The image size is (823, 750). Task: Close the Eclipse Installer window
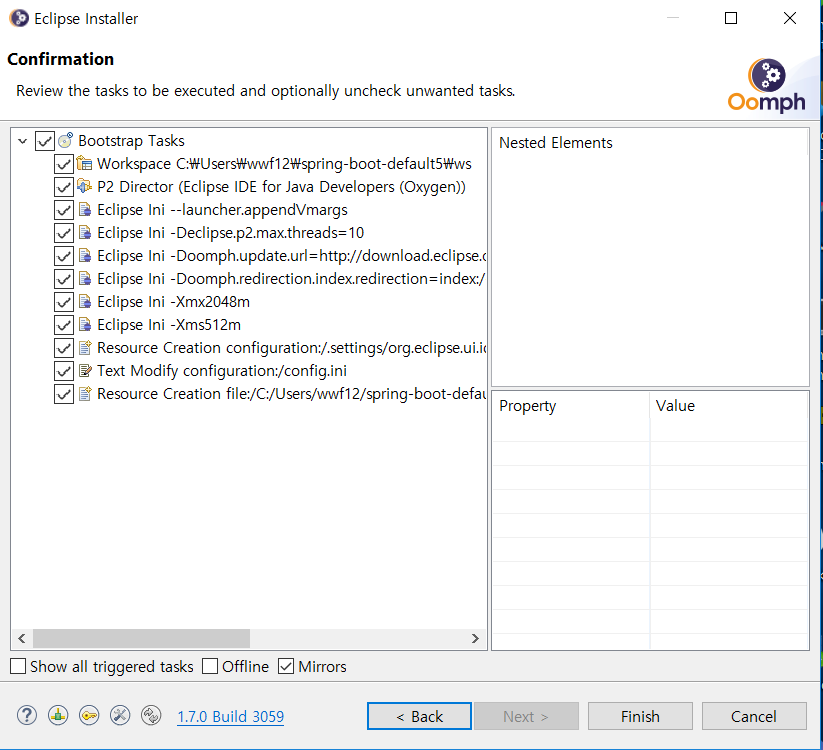(x=789, y=18)
